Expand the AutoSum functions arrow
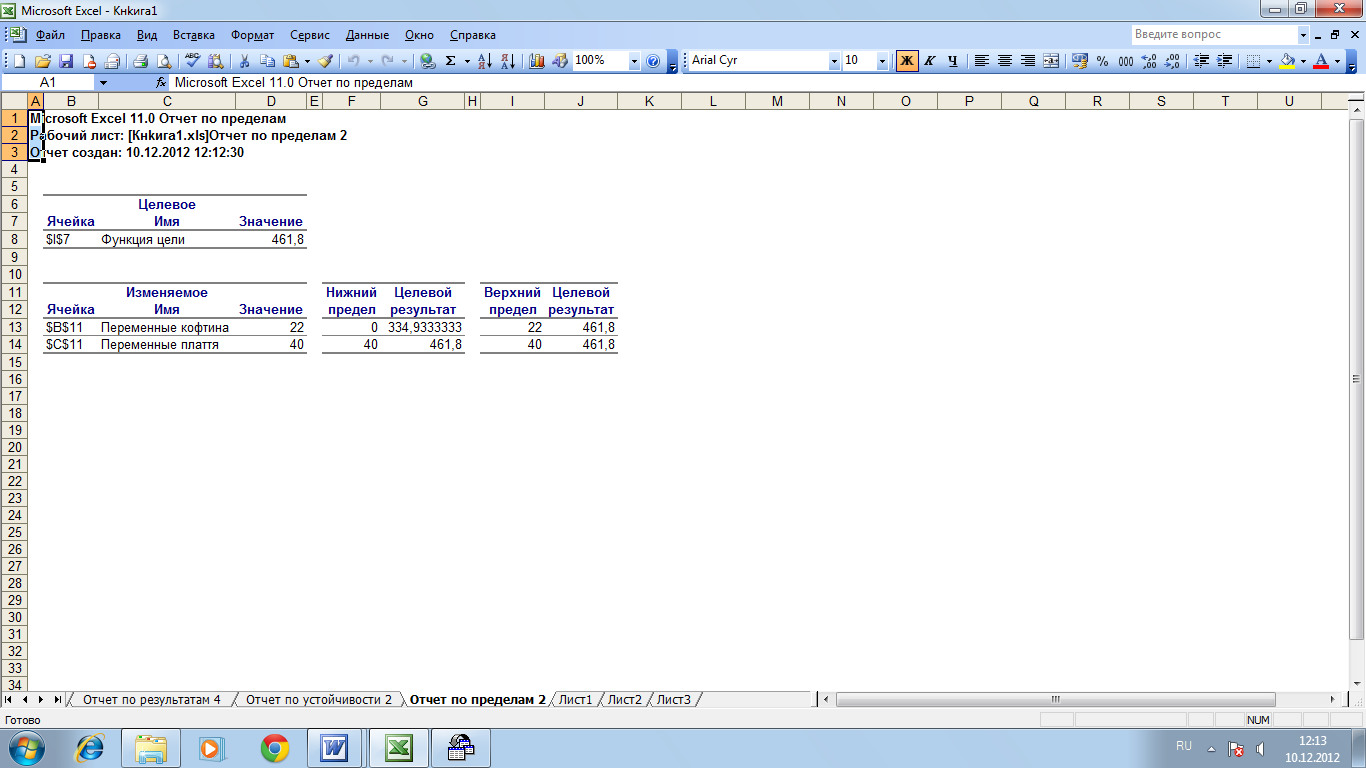 point(467,61)
